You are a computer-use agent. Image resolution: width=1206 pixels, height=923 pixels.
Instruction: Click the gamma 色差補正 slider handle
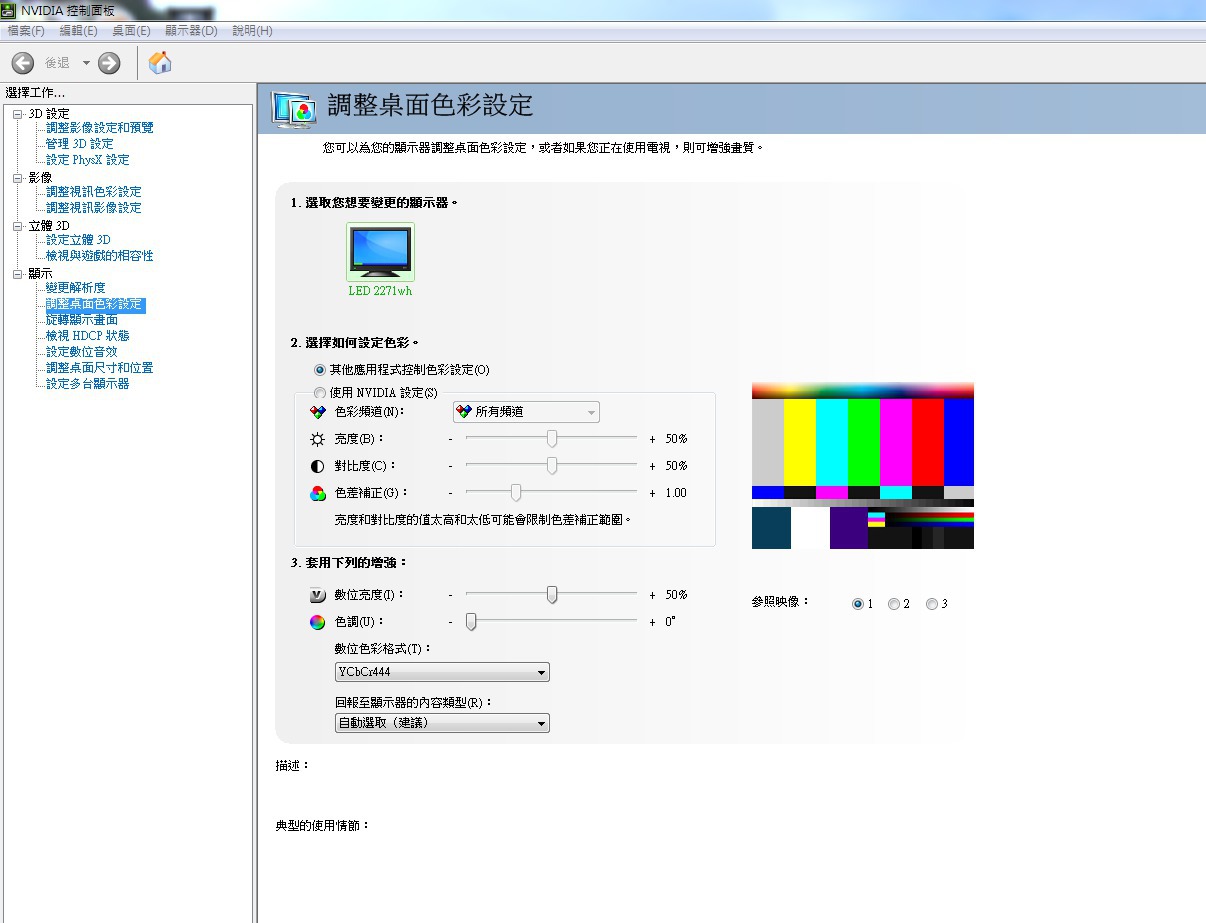[x=516, y=493]
